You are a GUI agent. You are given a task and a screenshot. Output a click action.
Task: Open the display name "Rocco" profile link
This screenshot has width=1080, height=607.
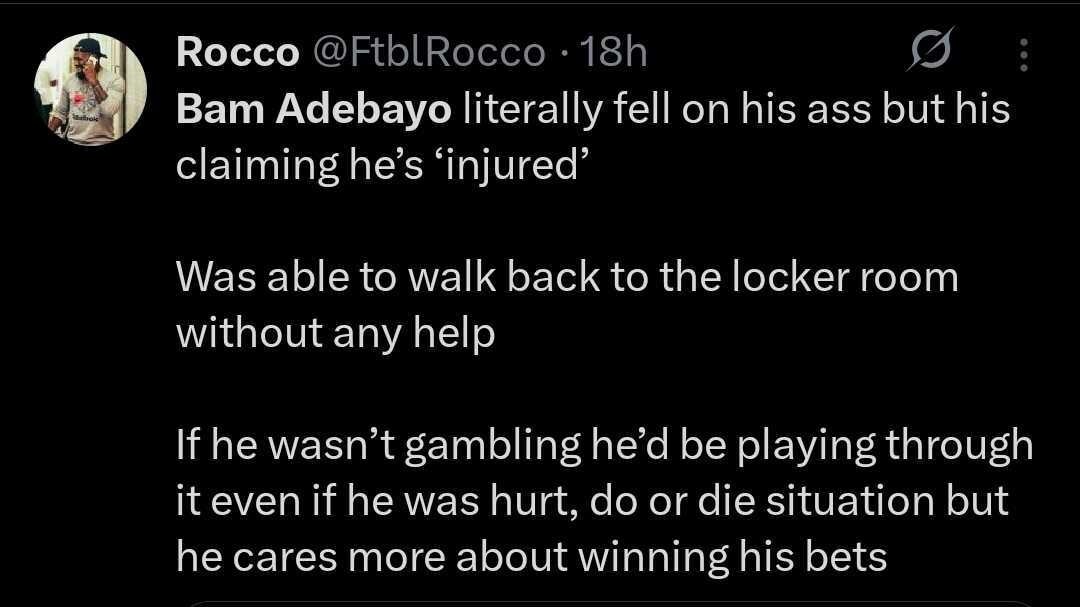coord(236,52)
